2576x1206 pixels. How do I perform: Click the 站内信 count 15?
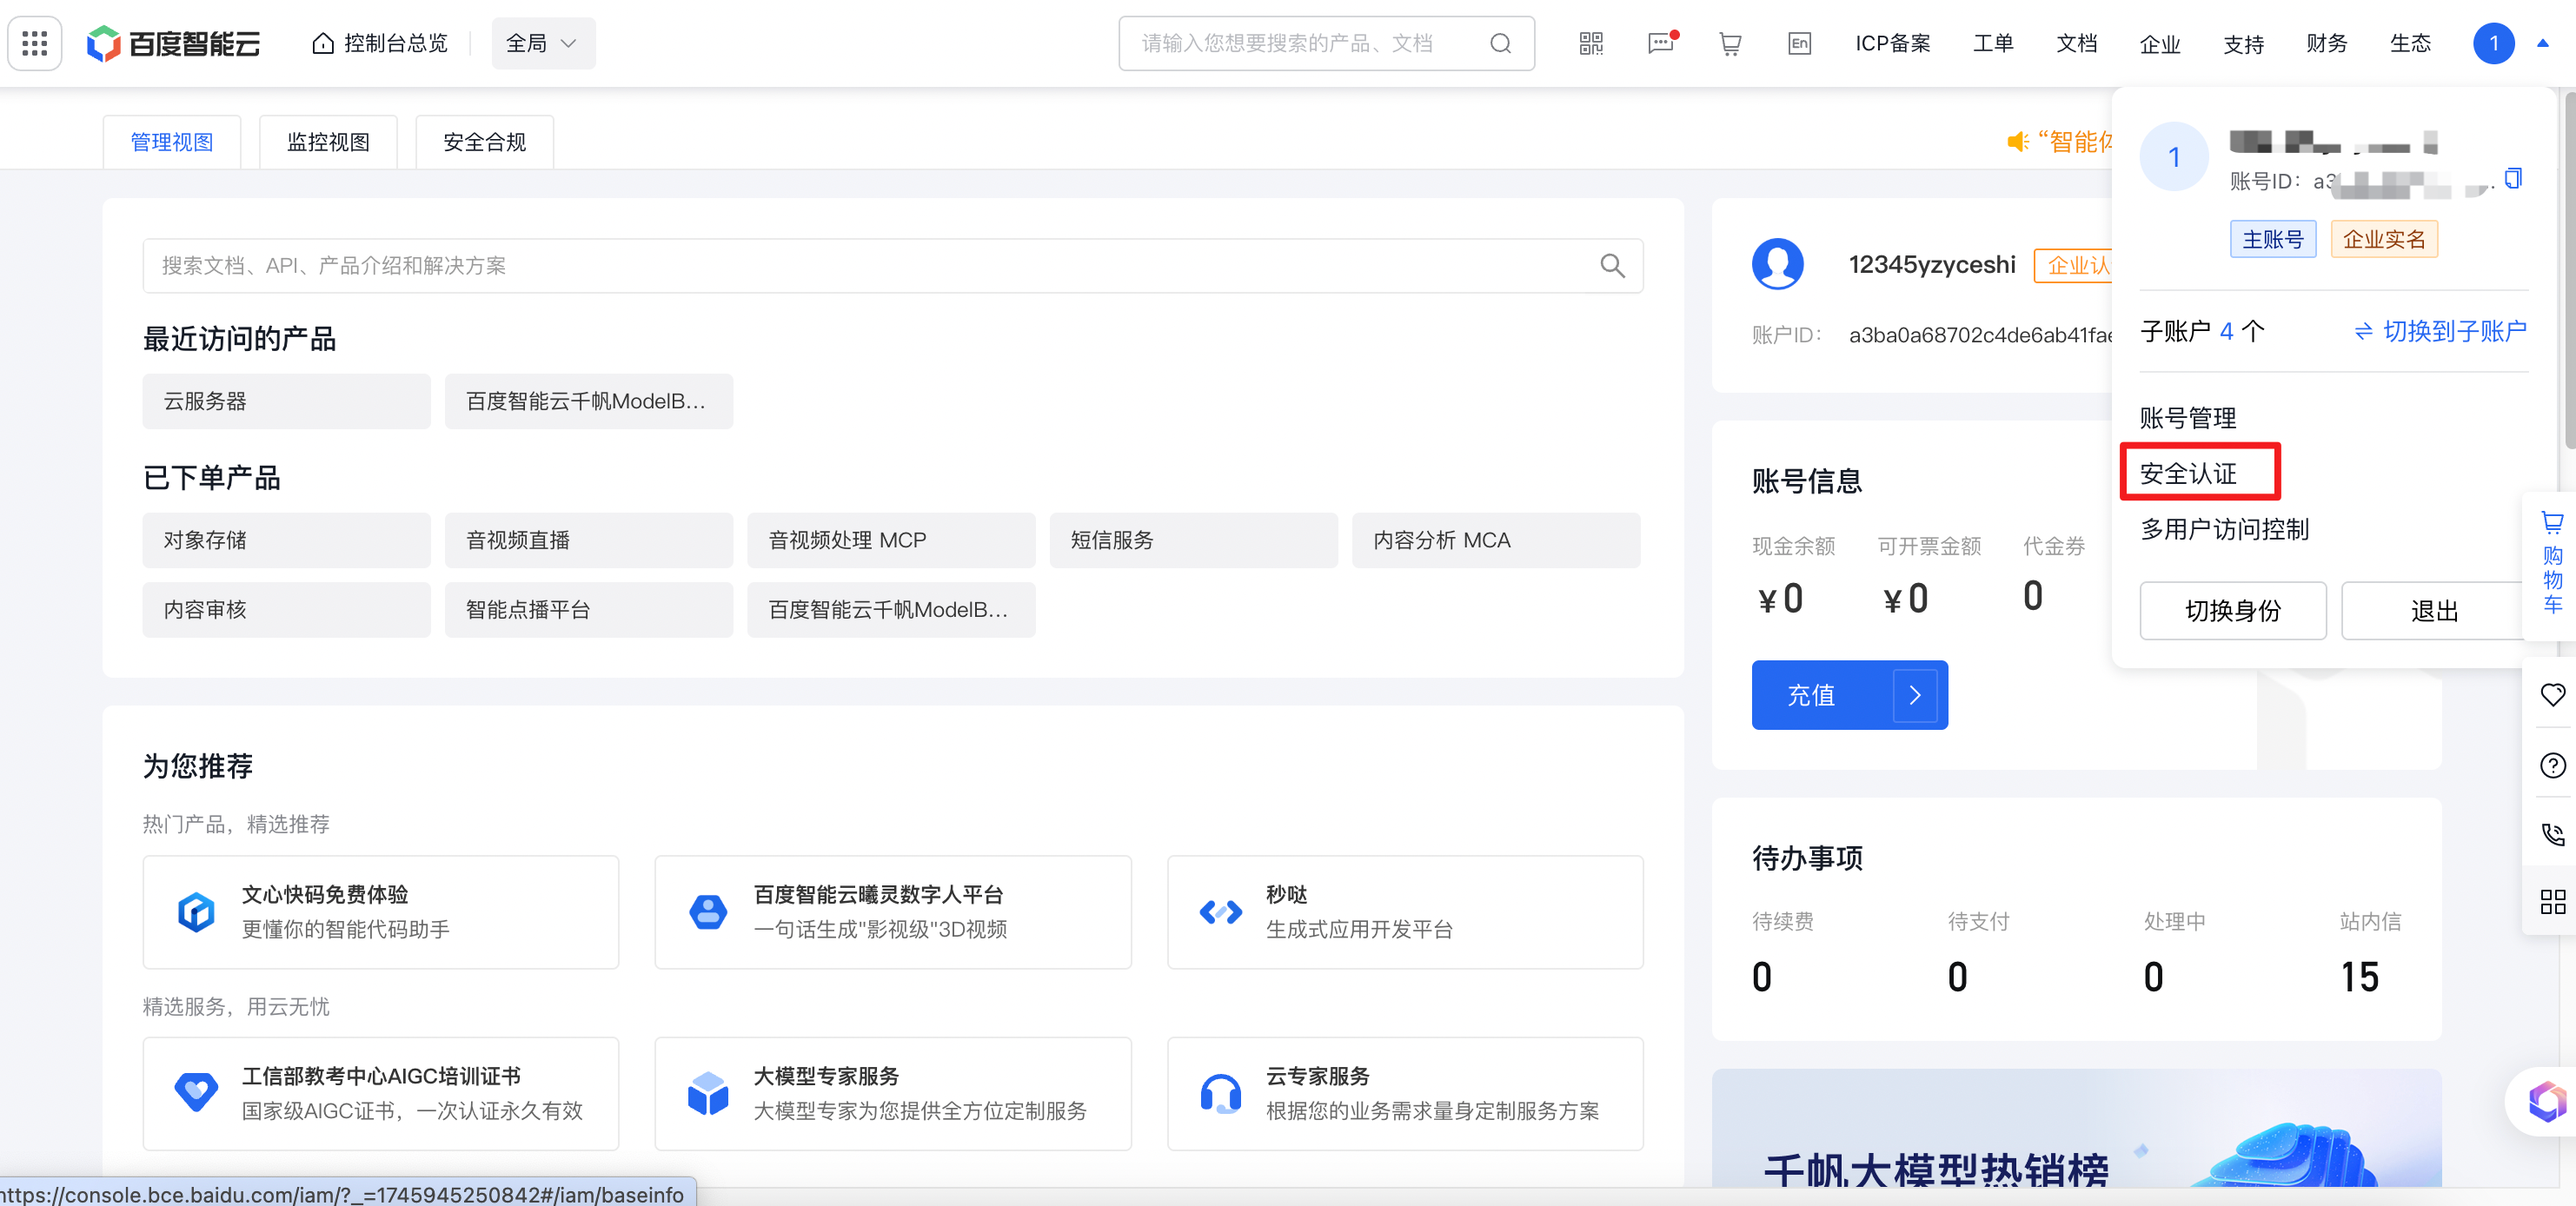[x=2359, y=976]
